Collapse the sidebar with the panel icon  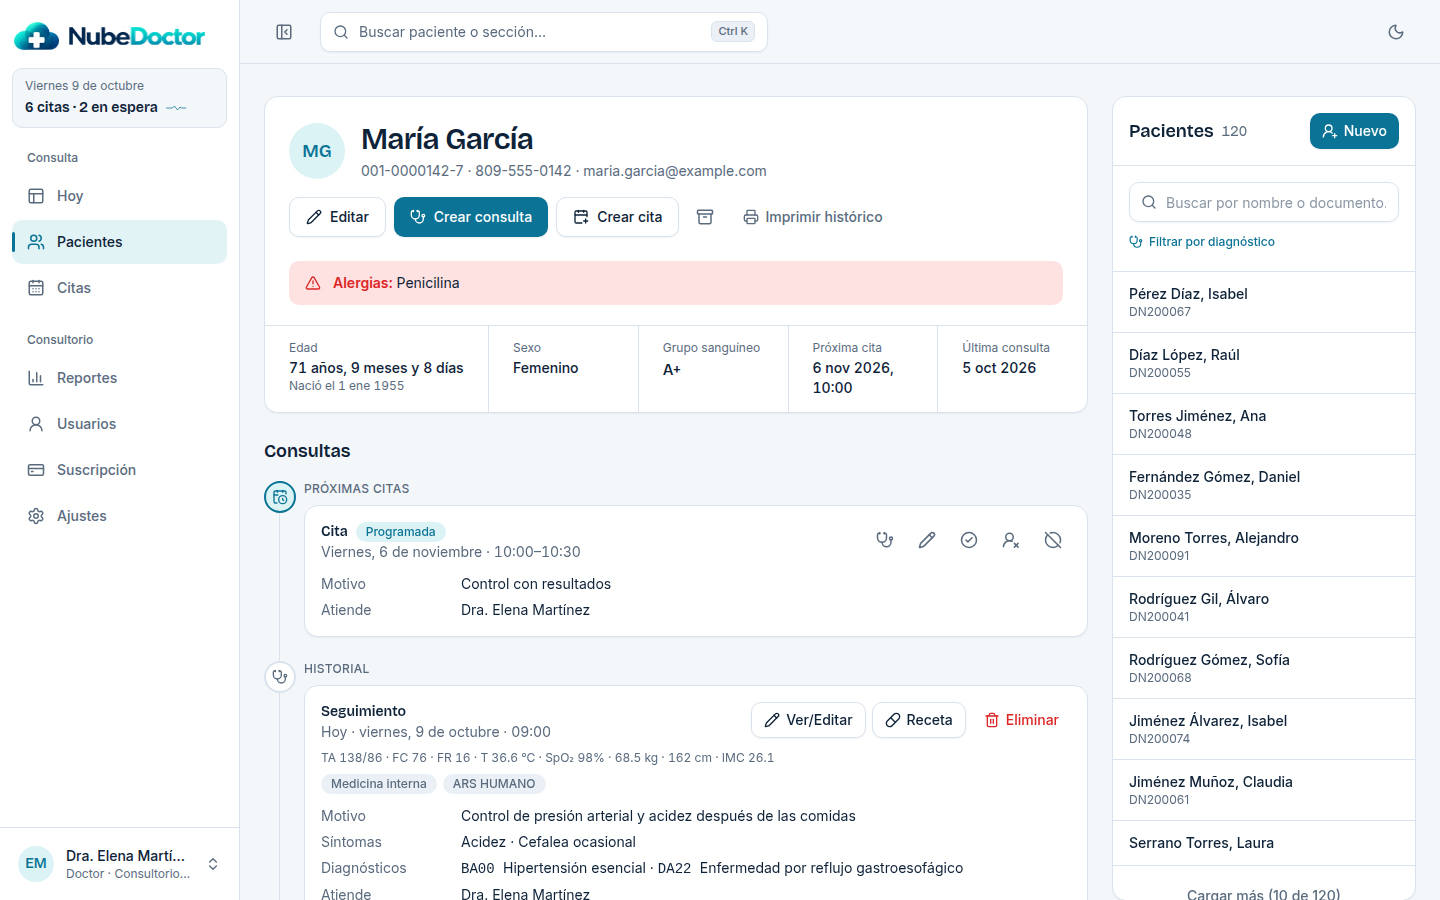tap(284, 32)
